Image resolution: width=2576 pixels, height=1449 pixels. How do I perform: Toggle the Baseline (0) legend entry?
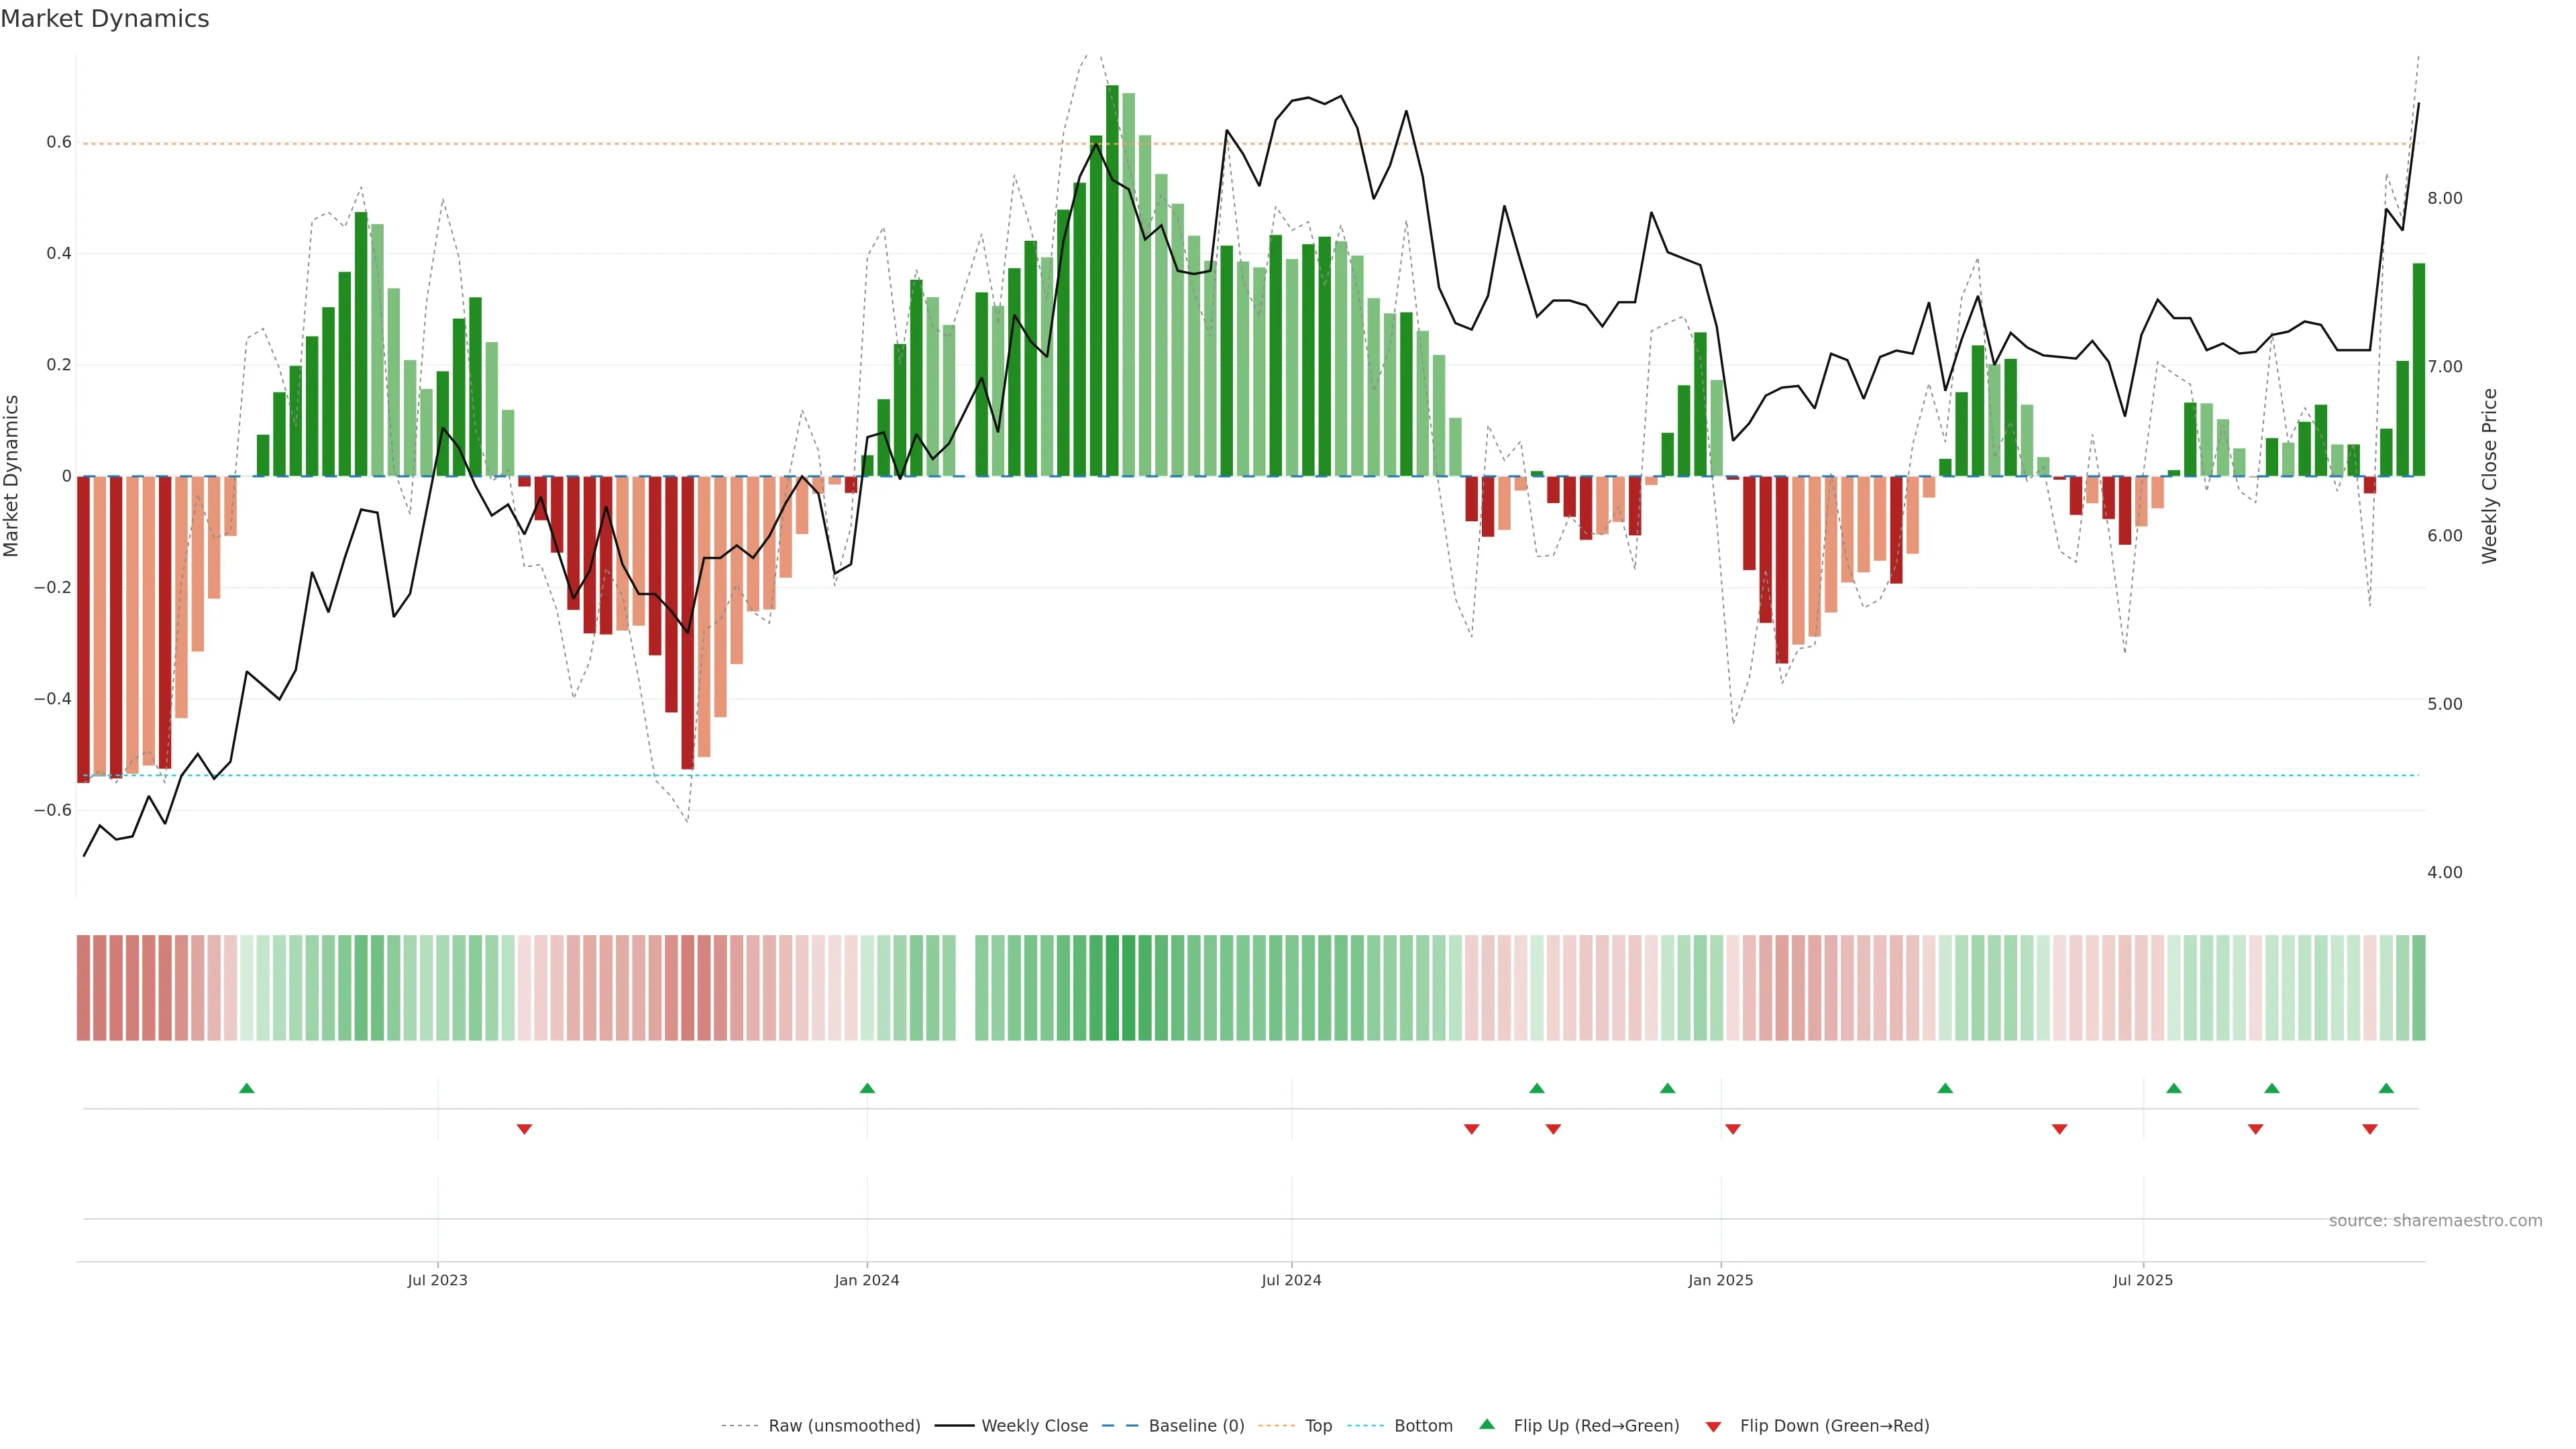(x=1196, y=1426)
